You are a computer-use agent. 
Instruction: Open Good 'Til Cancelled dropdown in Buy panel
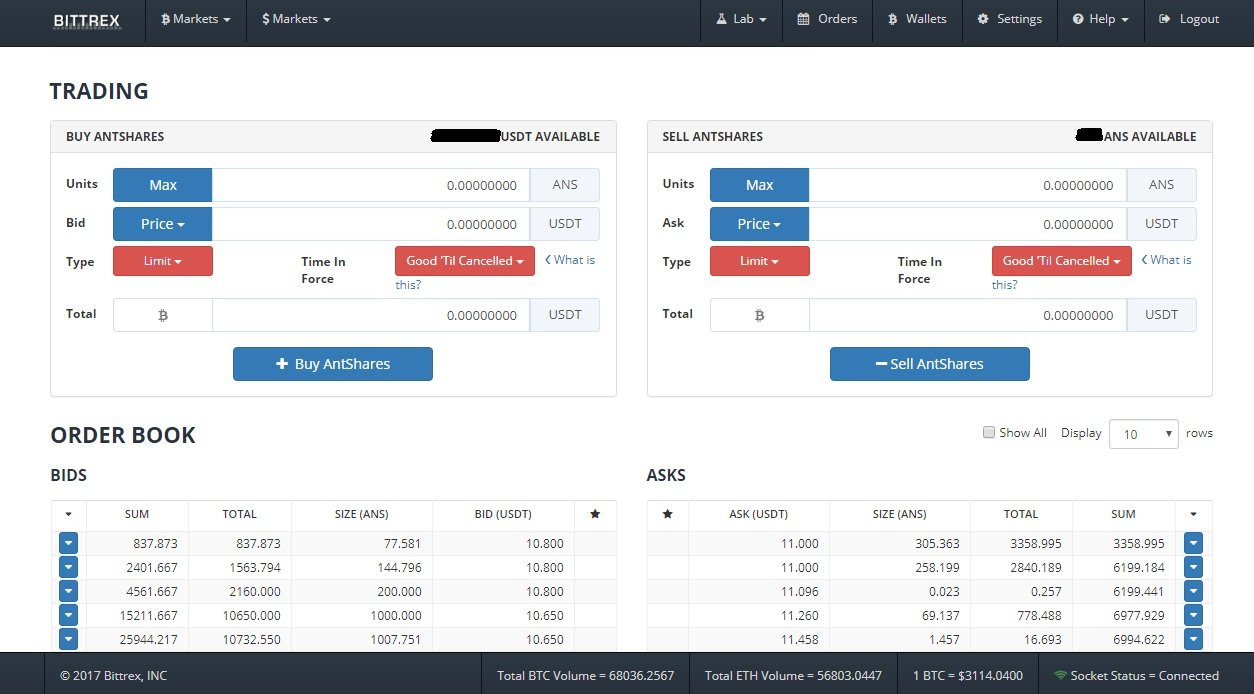coord(465,261)
